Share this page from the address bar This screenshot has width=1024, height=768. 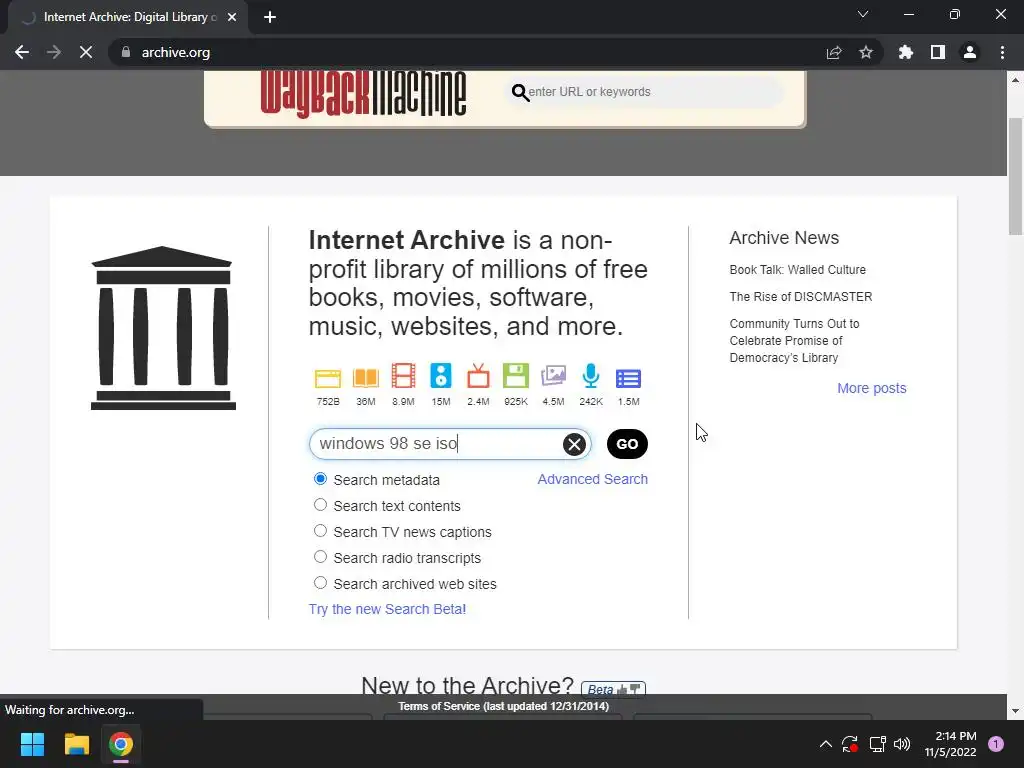click(x=834, y=52)
